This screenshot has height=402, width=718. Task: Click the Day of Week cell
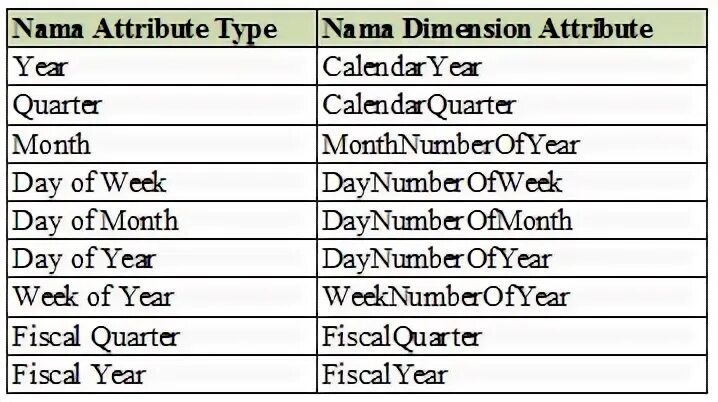click(162, 182)
